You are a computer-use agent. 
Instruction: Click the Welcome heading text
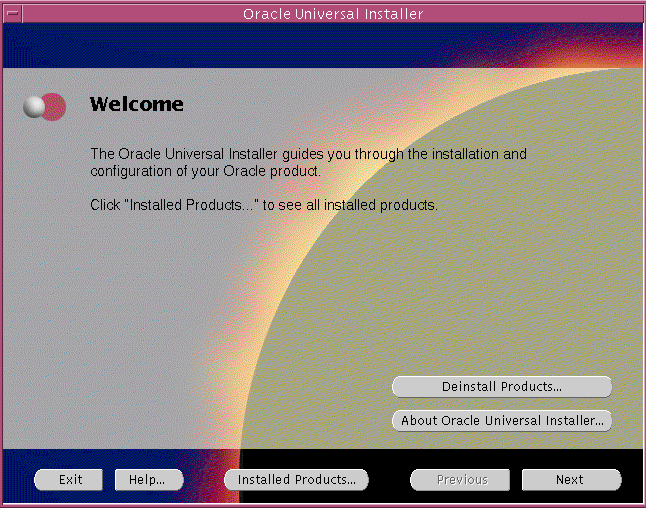point(136,104)
